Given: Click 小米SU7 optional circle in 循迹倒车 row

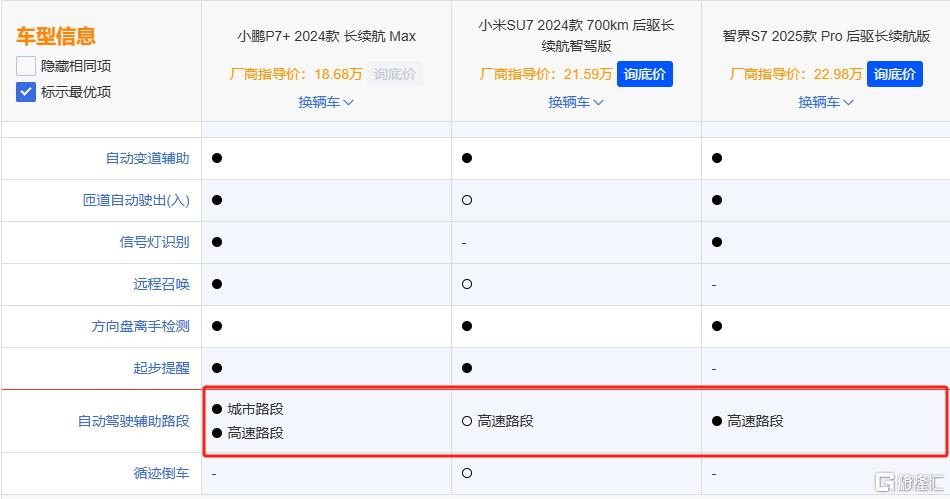Looking at the screenshot, I should click(467, 473).
